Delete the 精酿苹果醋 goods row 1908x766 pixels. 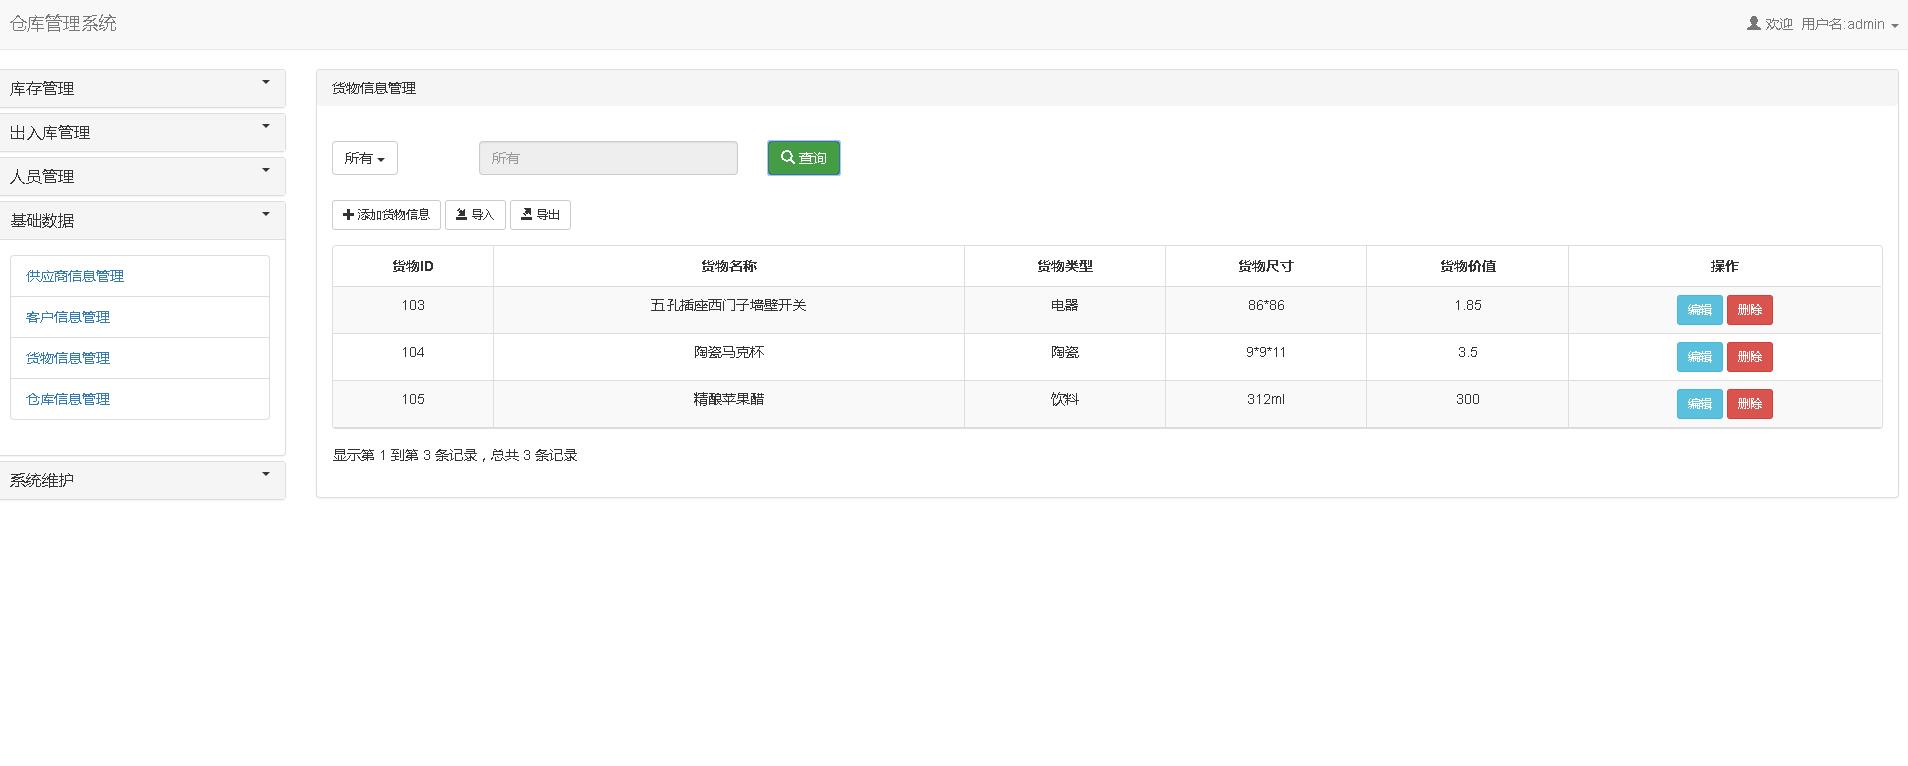1749,404
